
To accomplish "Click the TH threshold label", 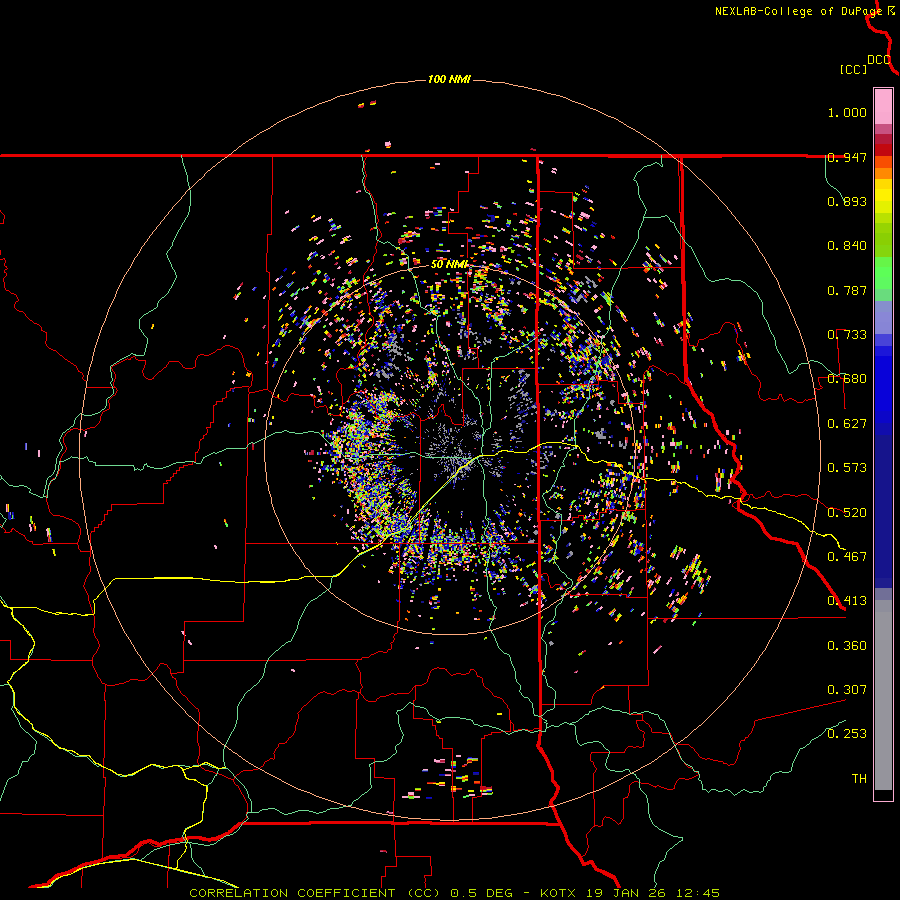I will click(859, 779).
